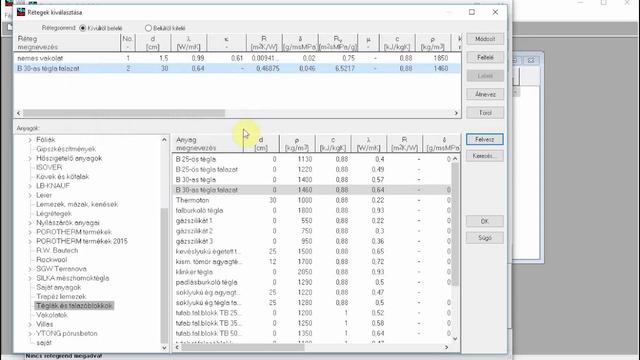Image resolution: width=640 pixels, height=360 pixels.
Task: Click the materials tree vertical scrollbar thumb
Action: point(164,276)
